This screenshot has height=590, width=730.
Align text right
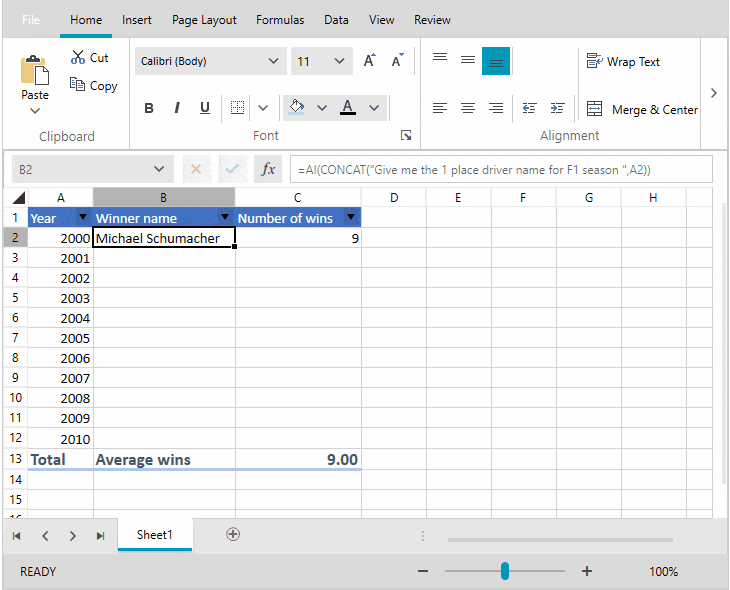pos(496,109)
